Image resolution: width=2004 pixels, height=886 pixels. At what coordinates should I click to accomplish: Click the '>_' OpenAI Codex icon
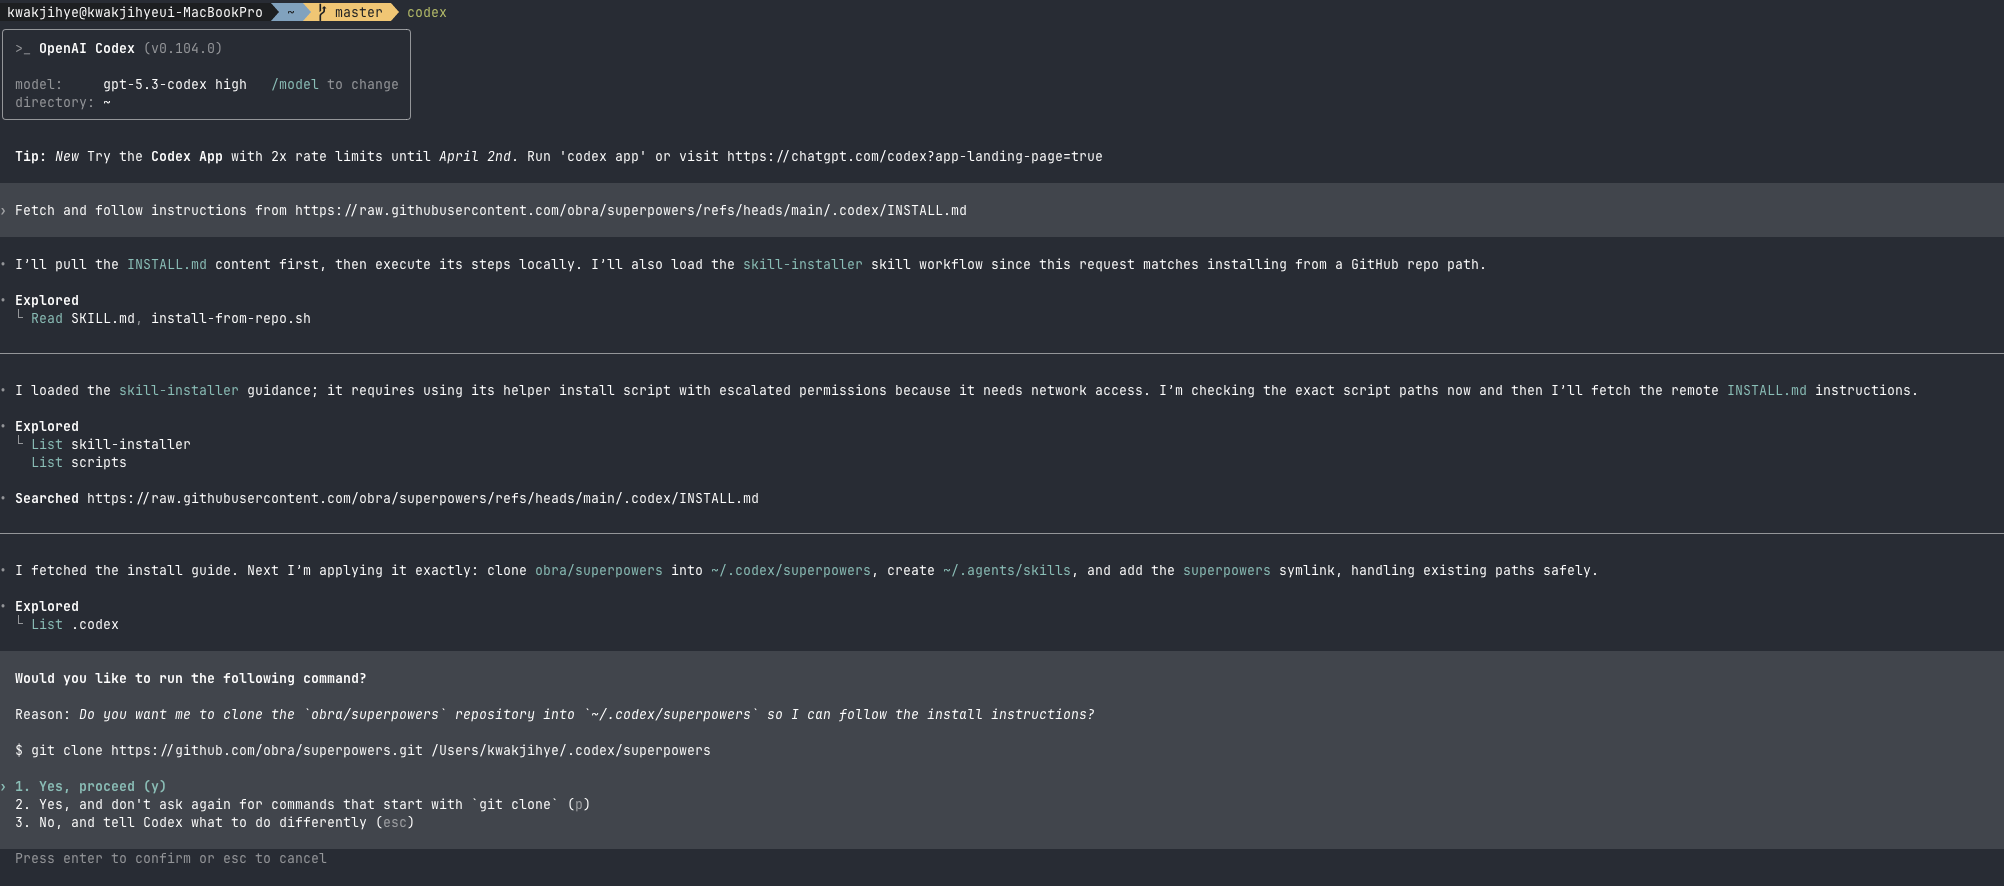(22, 48)
